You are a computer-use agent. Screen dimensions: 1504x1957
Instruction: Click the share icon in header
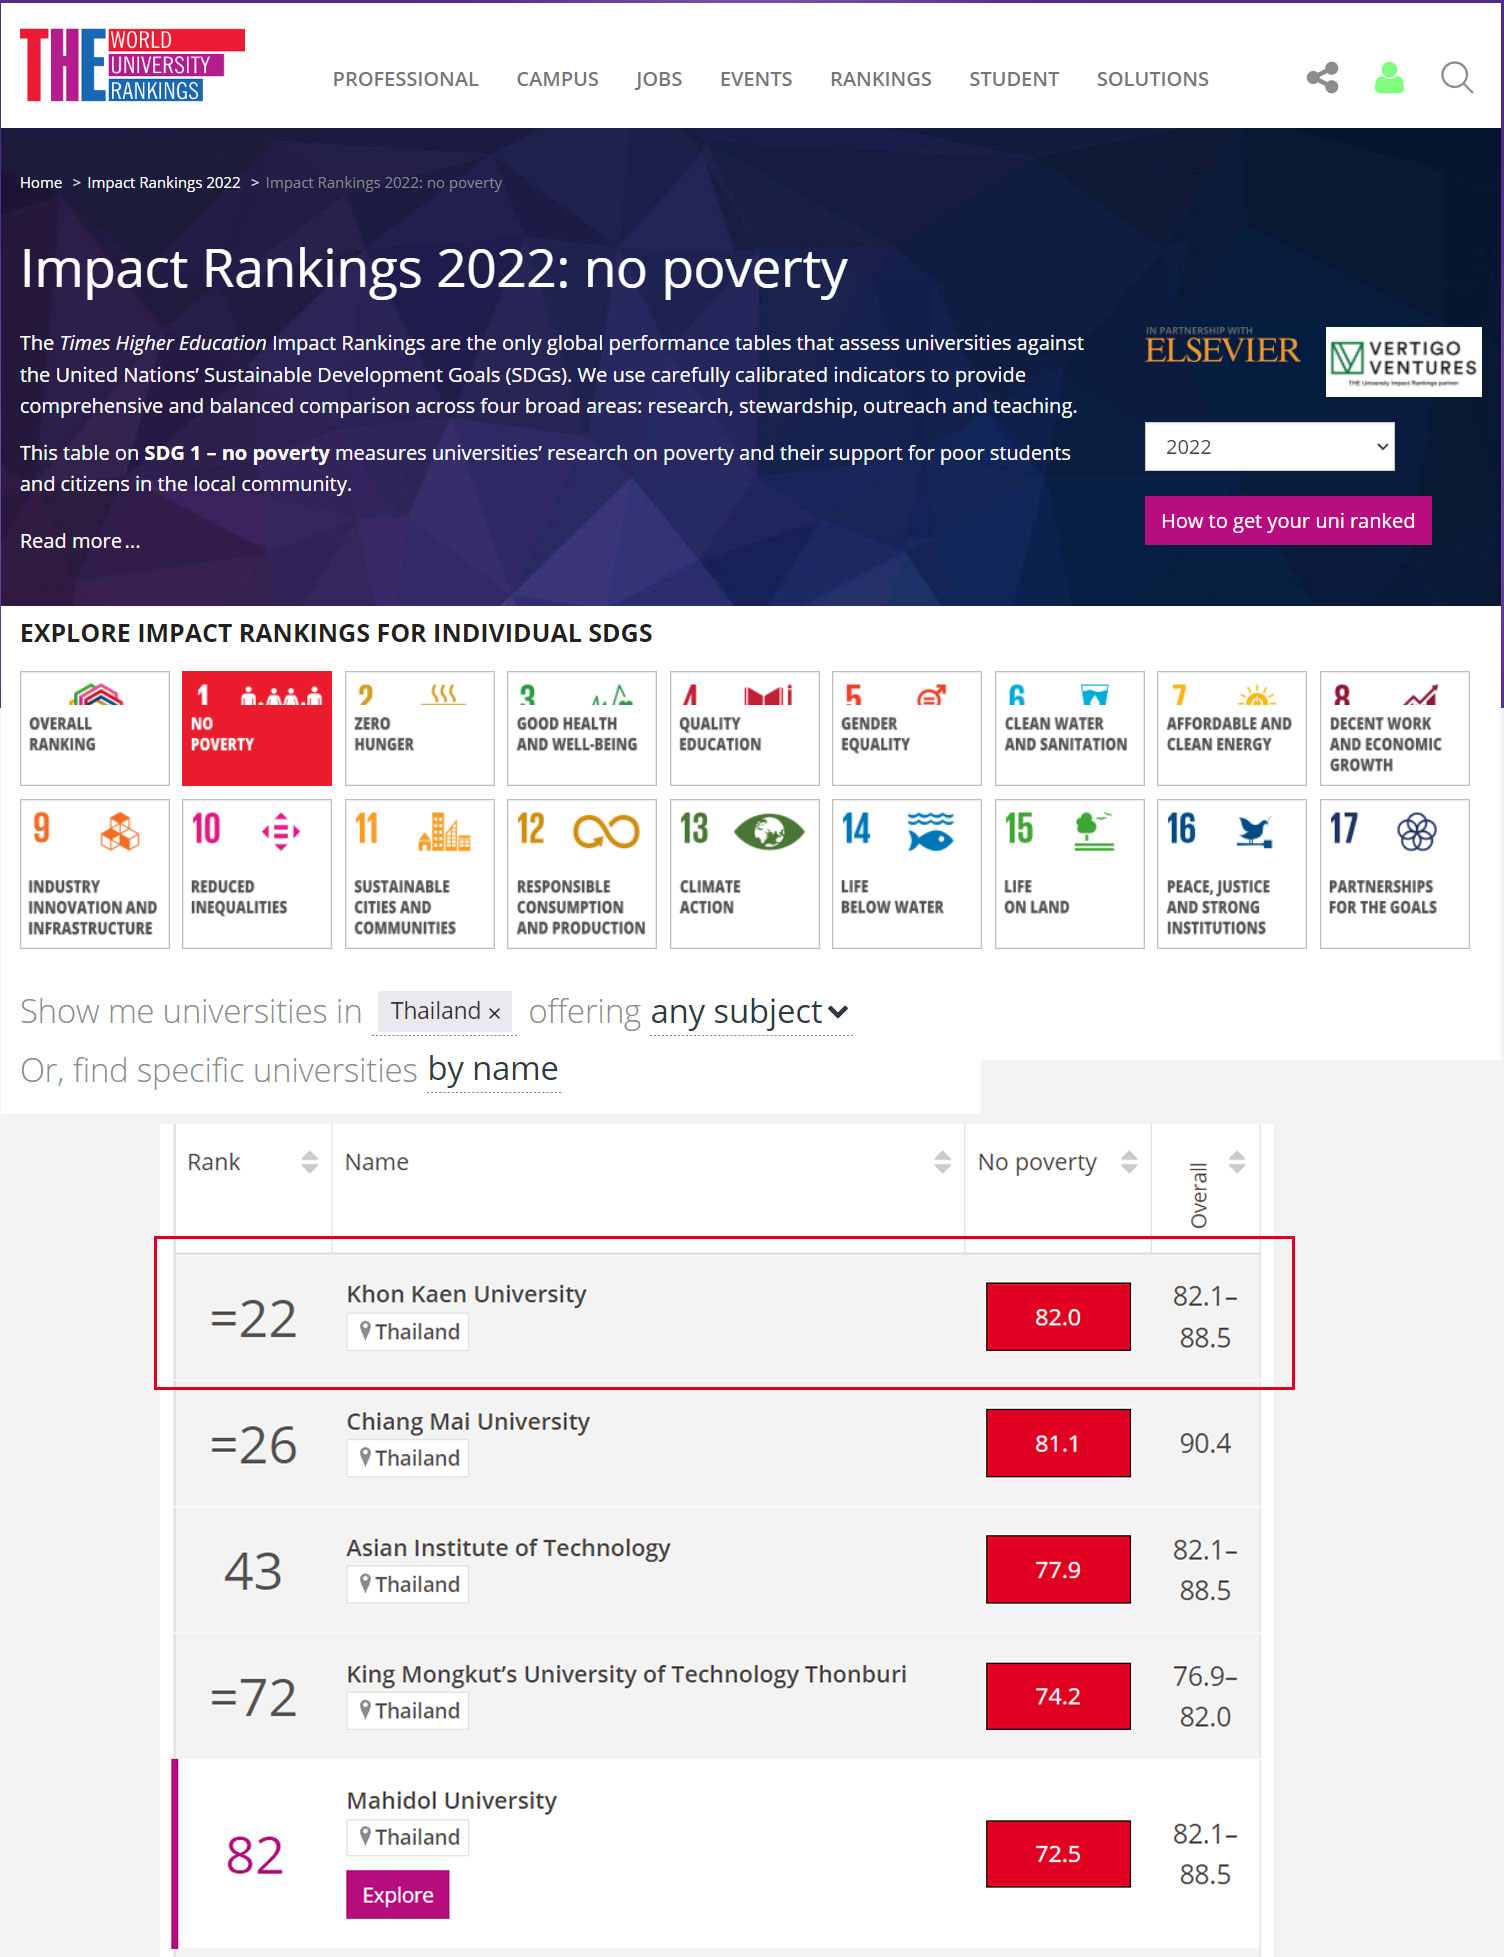pos(1322,78)
